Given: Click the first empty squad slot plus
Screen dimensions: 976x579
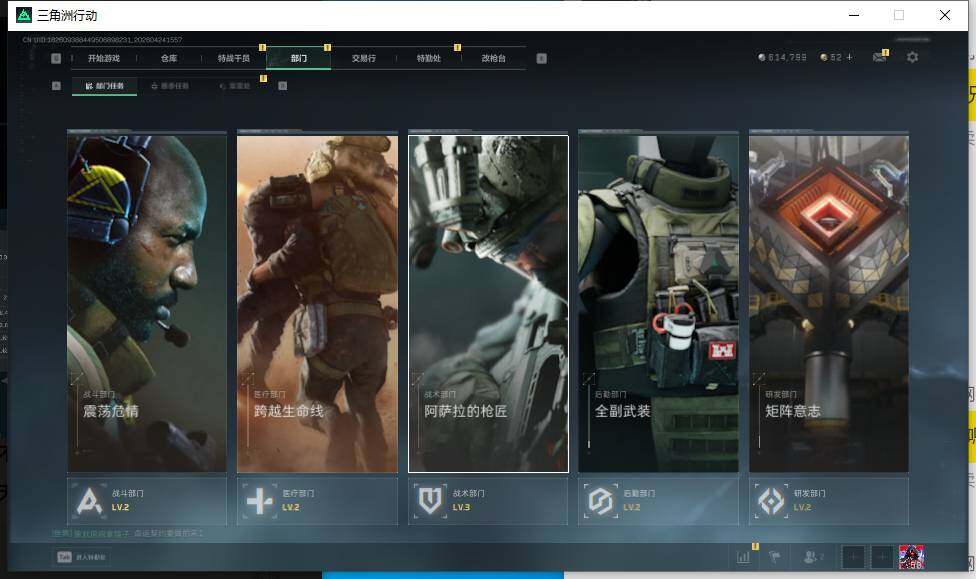Looking at the screenshot, I should pyautogui.click(x=853, y=557).
